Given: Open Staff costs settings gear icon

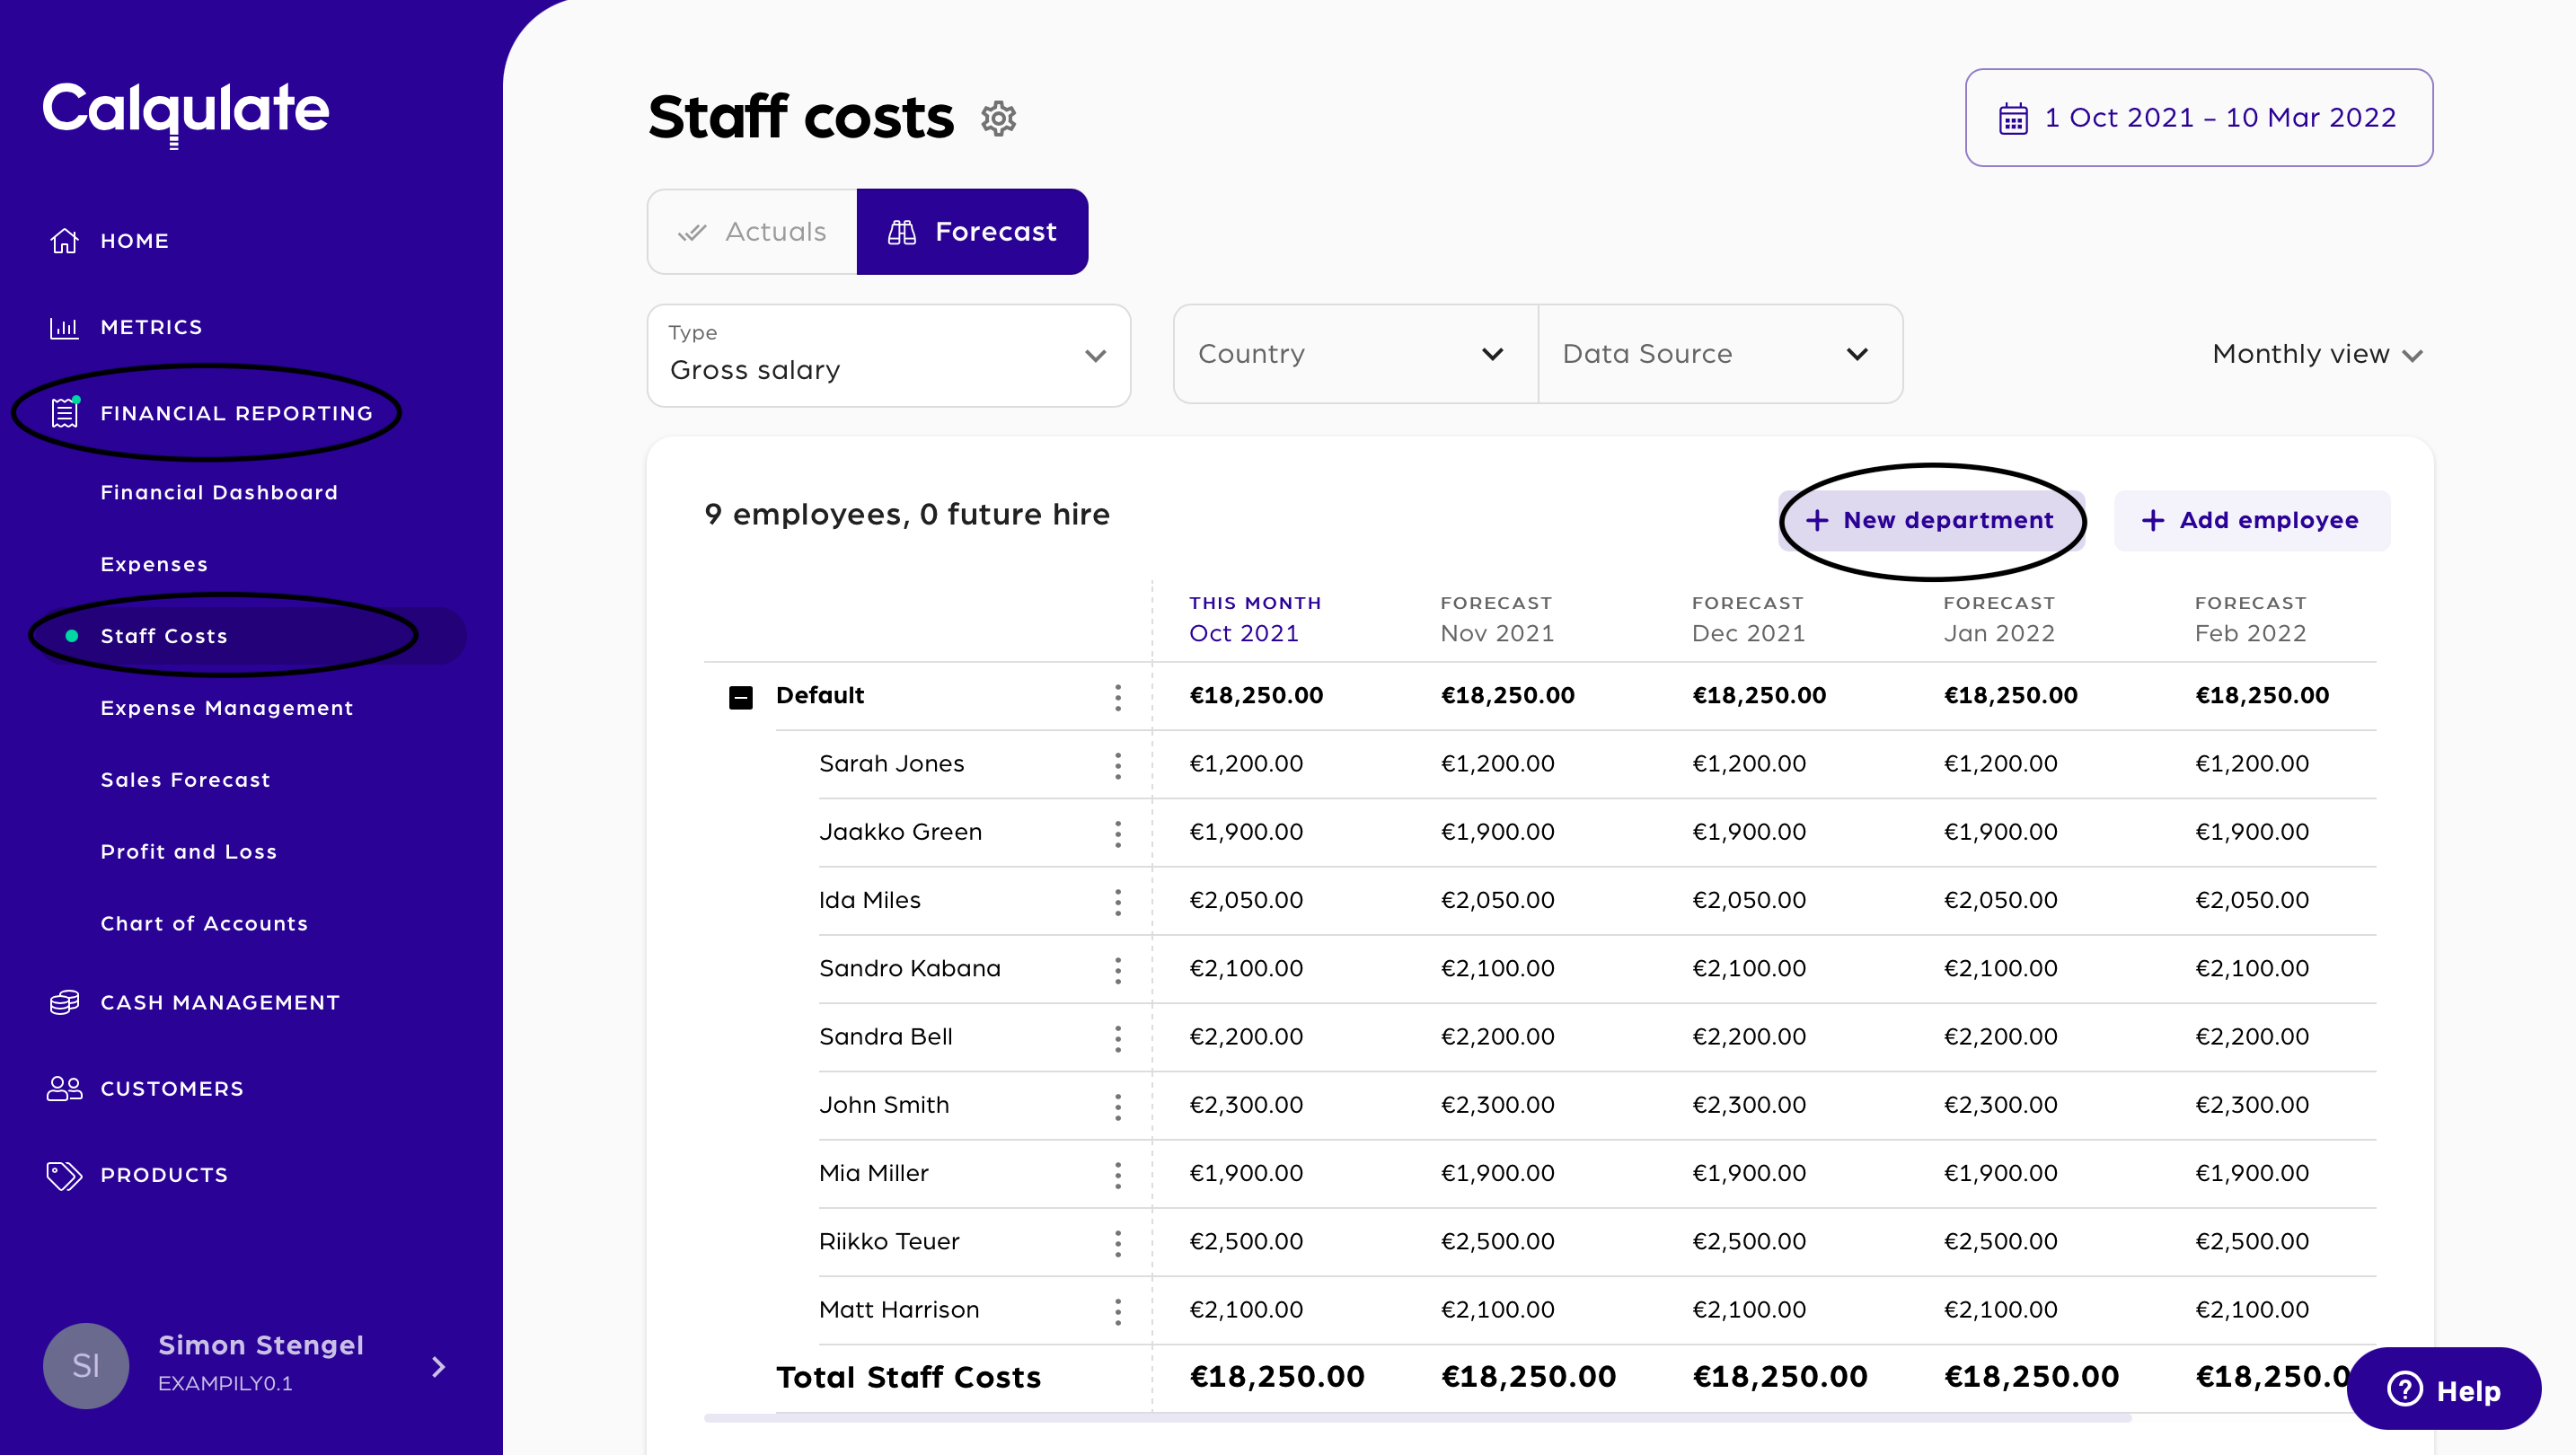Looking at the screenshot, I should (998, 118).
